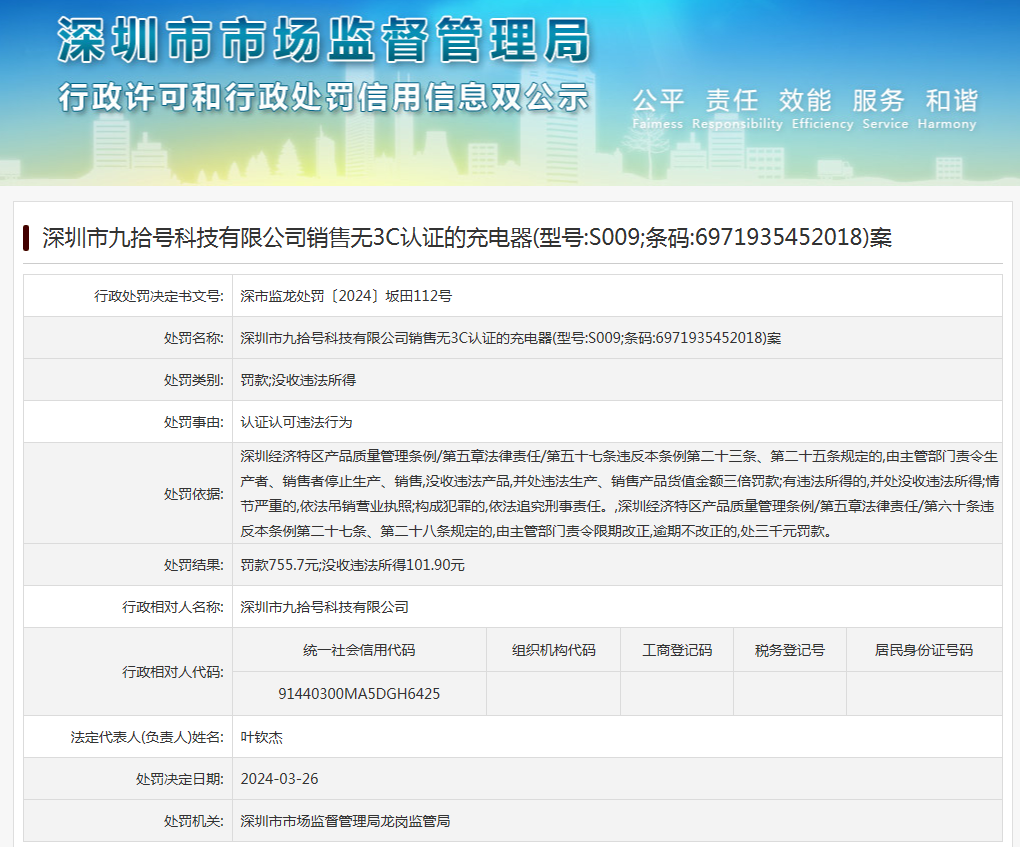Select company name in 行政相对人名称 row

coord(325,607)
